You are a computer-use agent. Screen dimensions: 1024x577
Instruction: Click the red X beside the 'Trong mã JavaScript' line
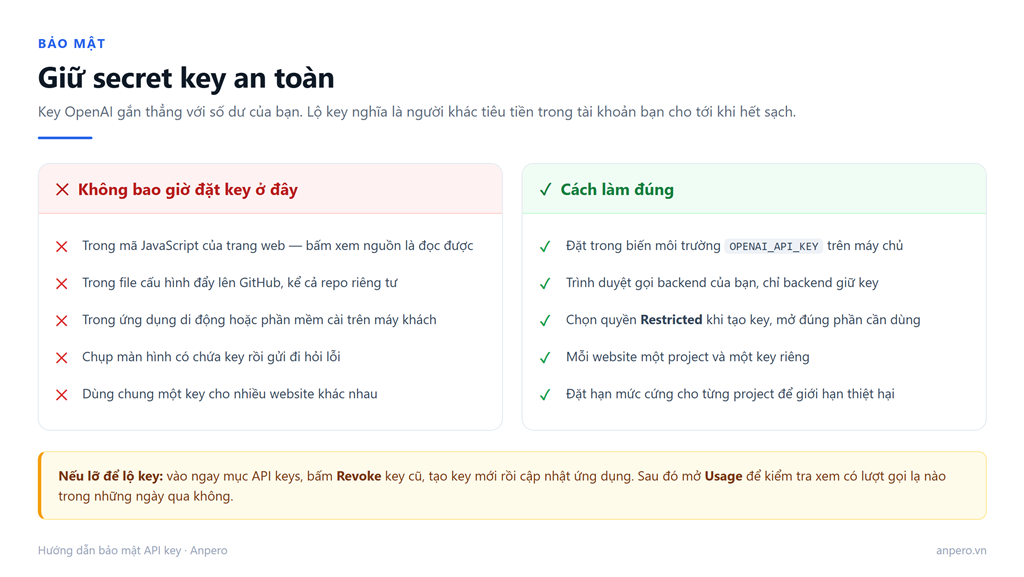[x=61, y=247]
